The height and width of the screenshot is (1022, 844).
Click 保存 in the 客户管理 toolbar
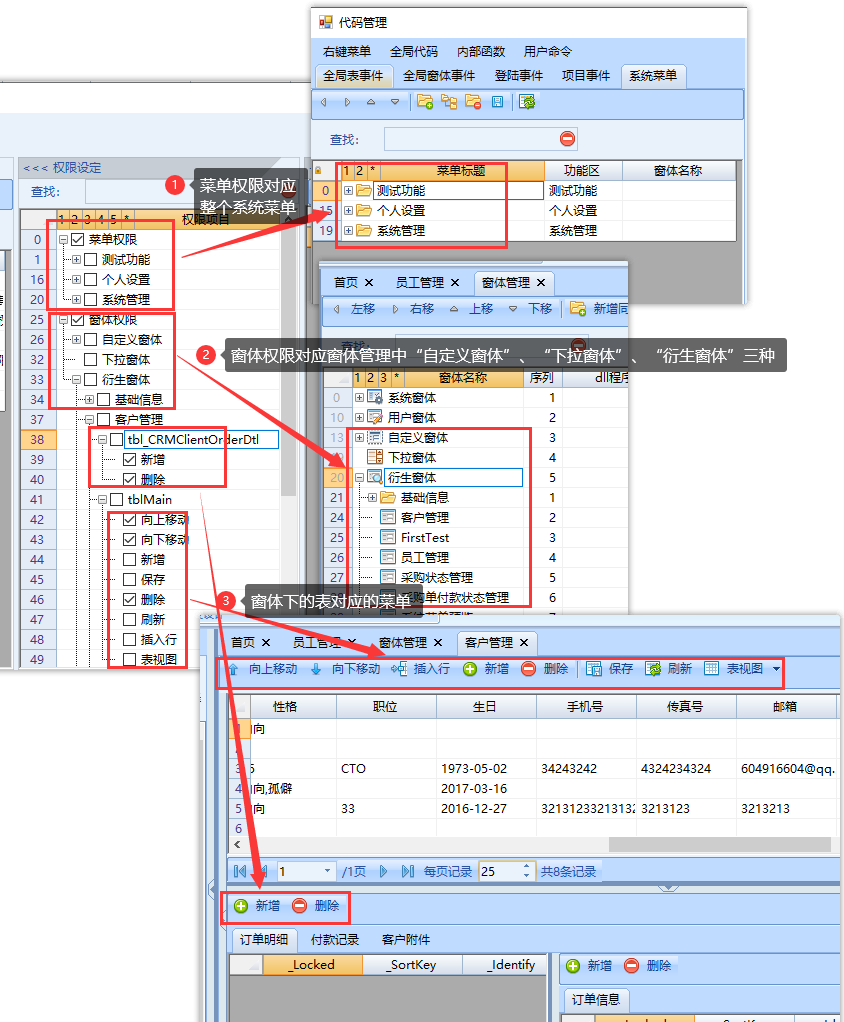tap(610, 669)
